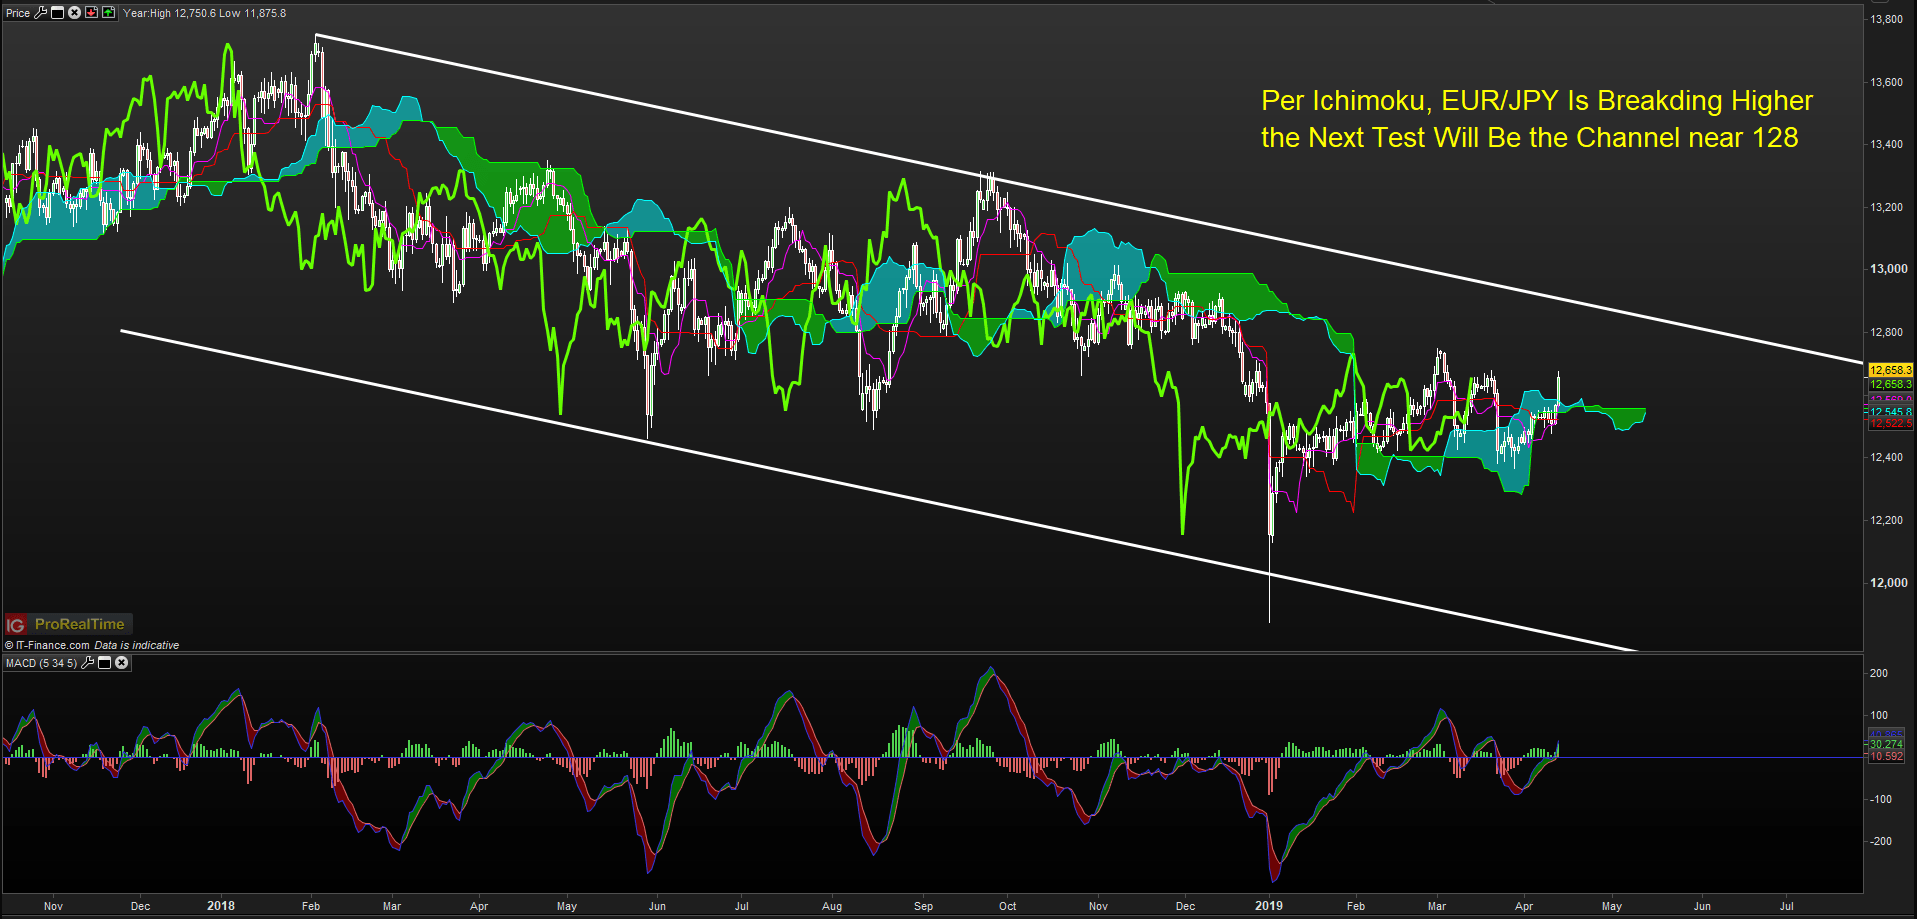The height and width of the screenshot is (919, 1917).
Task: Click the 13,200 price axis label
Action: pyautogui.click(x=1887, y=207)
